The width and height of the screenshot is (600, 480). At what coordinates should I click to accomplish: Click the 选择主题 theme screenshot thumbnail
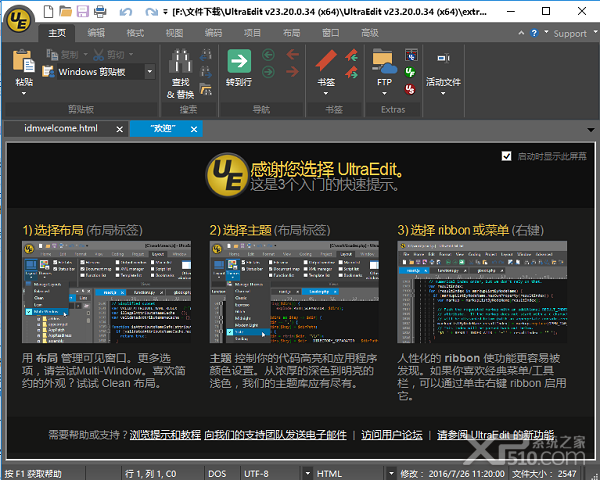pos(294,292)
